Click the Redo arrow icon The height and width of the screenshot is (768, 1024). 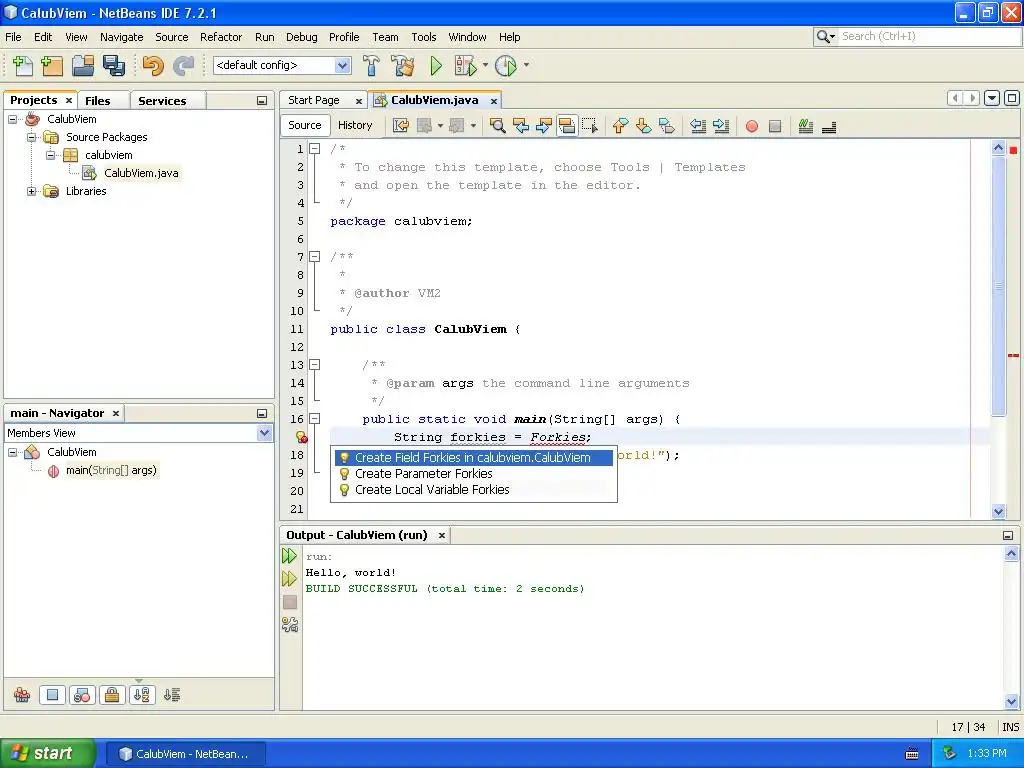184,65
